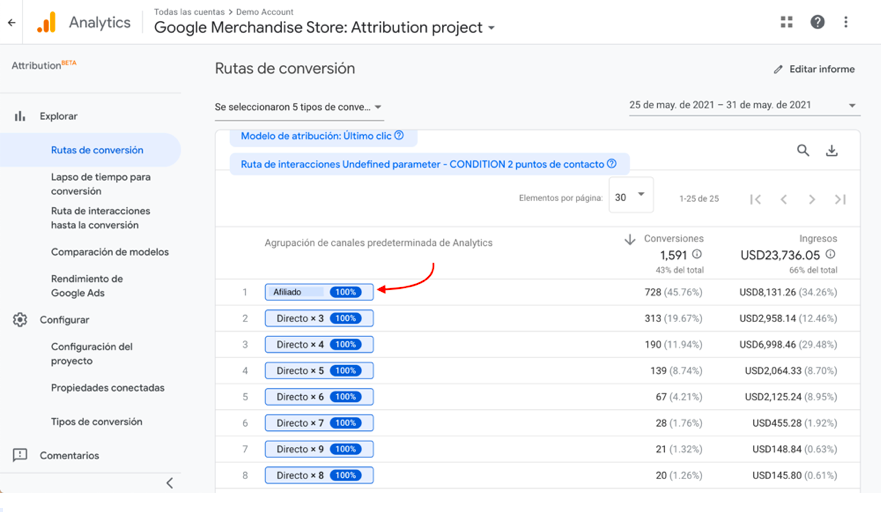Viewport: 881px width, 512px height.
Task: Go to last page of results
Action: [x=840, y=199]
